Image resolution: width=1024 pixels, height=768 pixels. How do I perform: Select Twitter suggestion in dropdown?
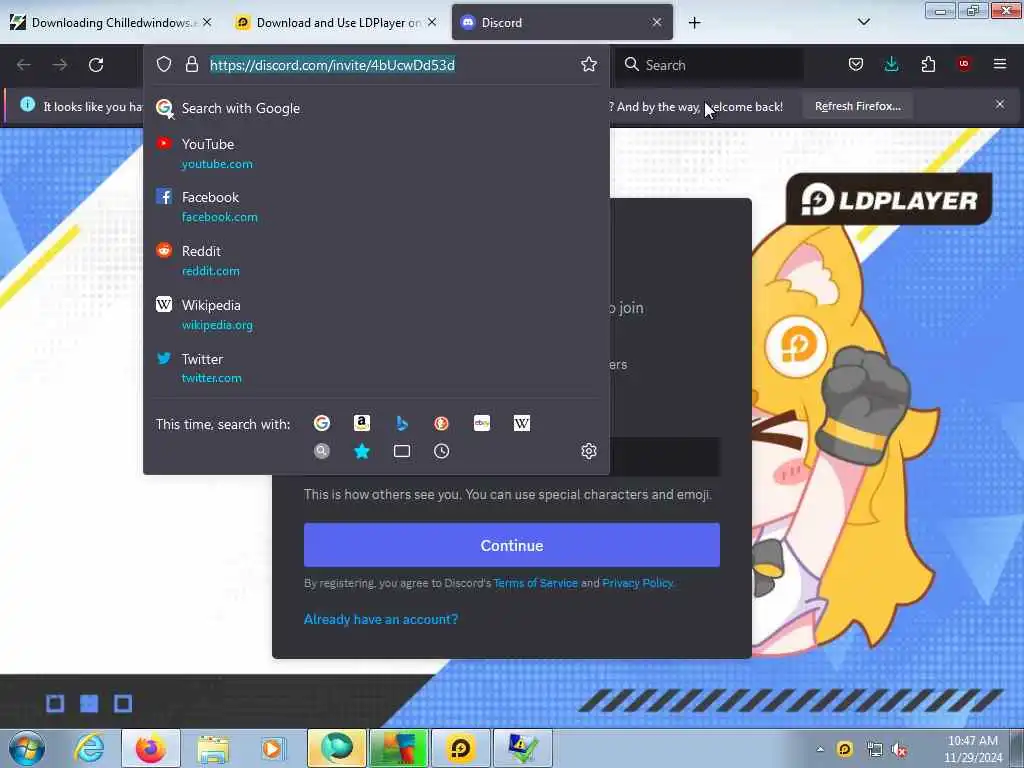(376, 368)
